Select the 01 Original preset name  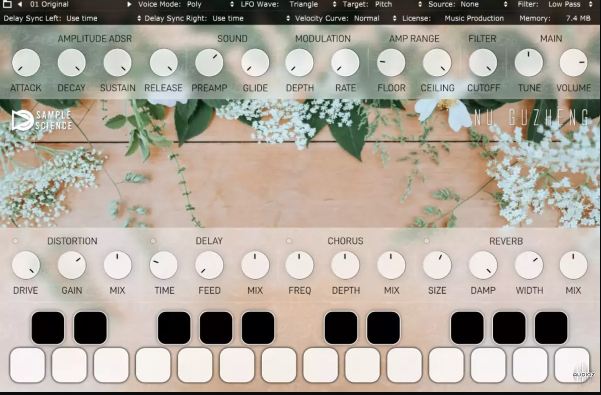click(x=49, y=4)
